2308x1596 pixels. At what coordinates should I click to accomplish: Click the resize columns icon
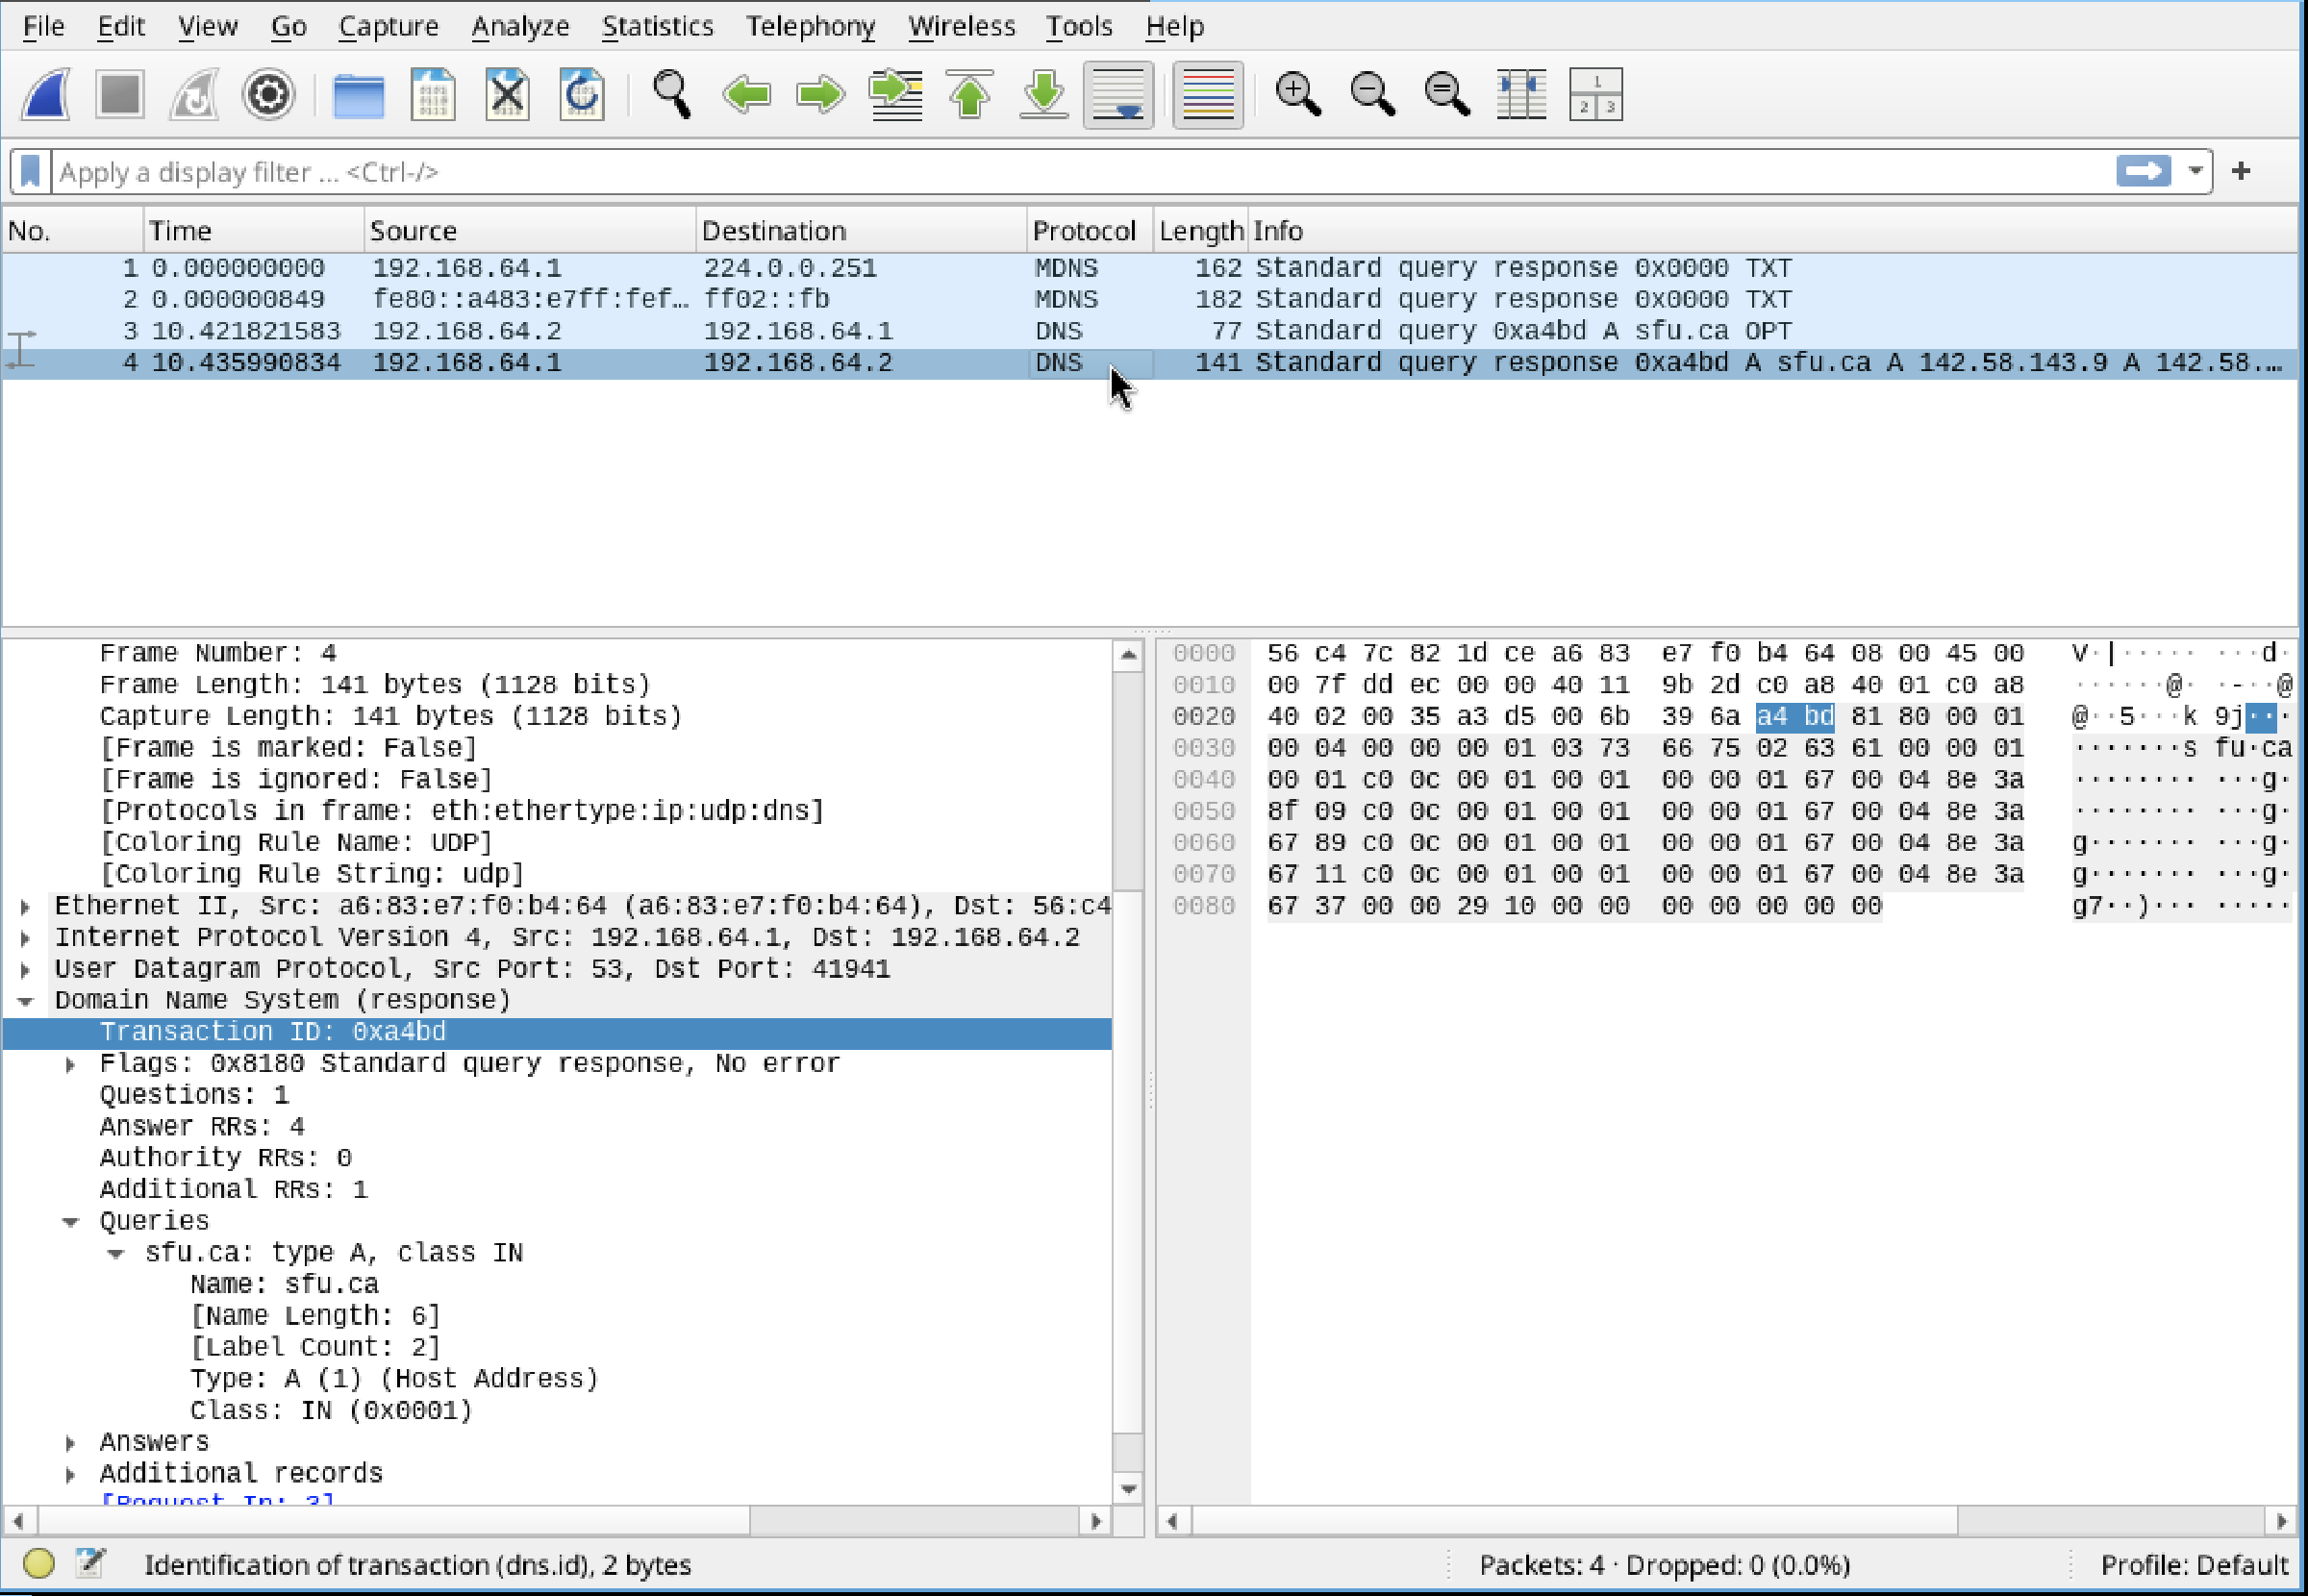(1521, 95)
